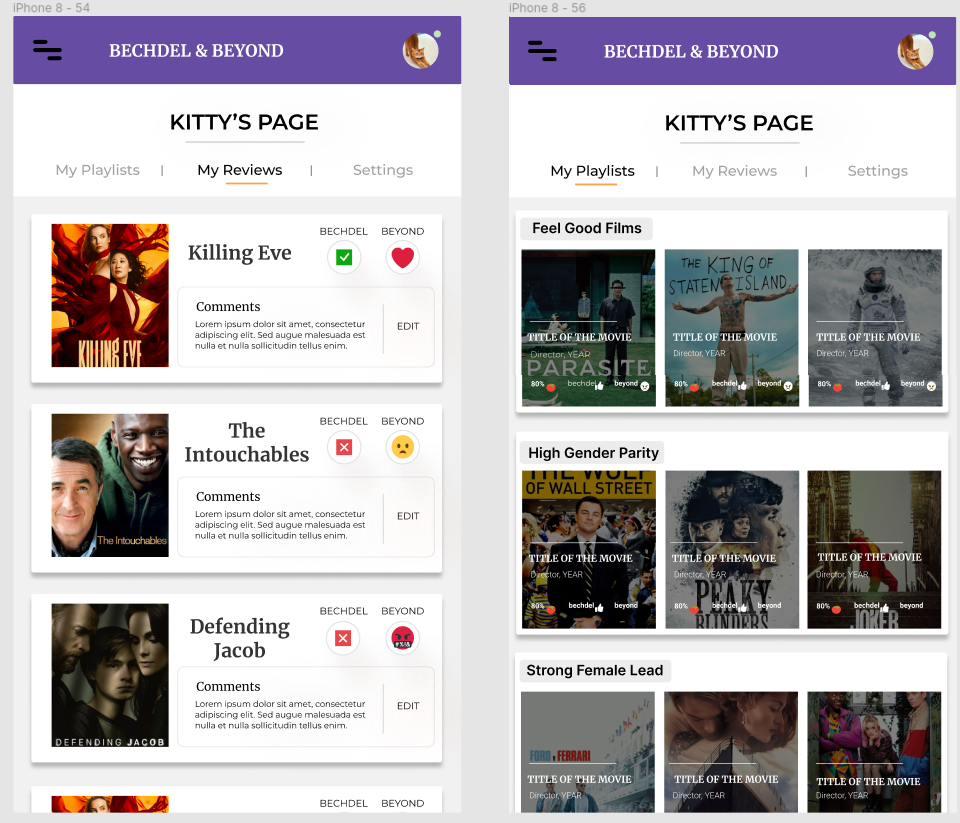
Task: Tap bechdel thumbs-up icon on Parasite card
Action: [x=599, y=386]
